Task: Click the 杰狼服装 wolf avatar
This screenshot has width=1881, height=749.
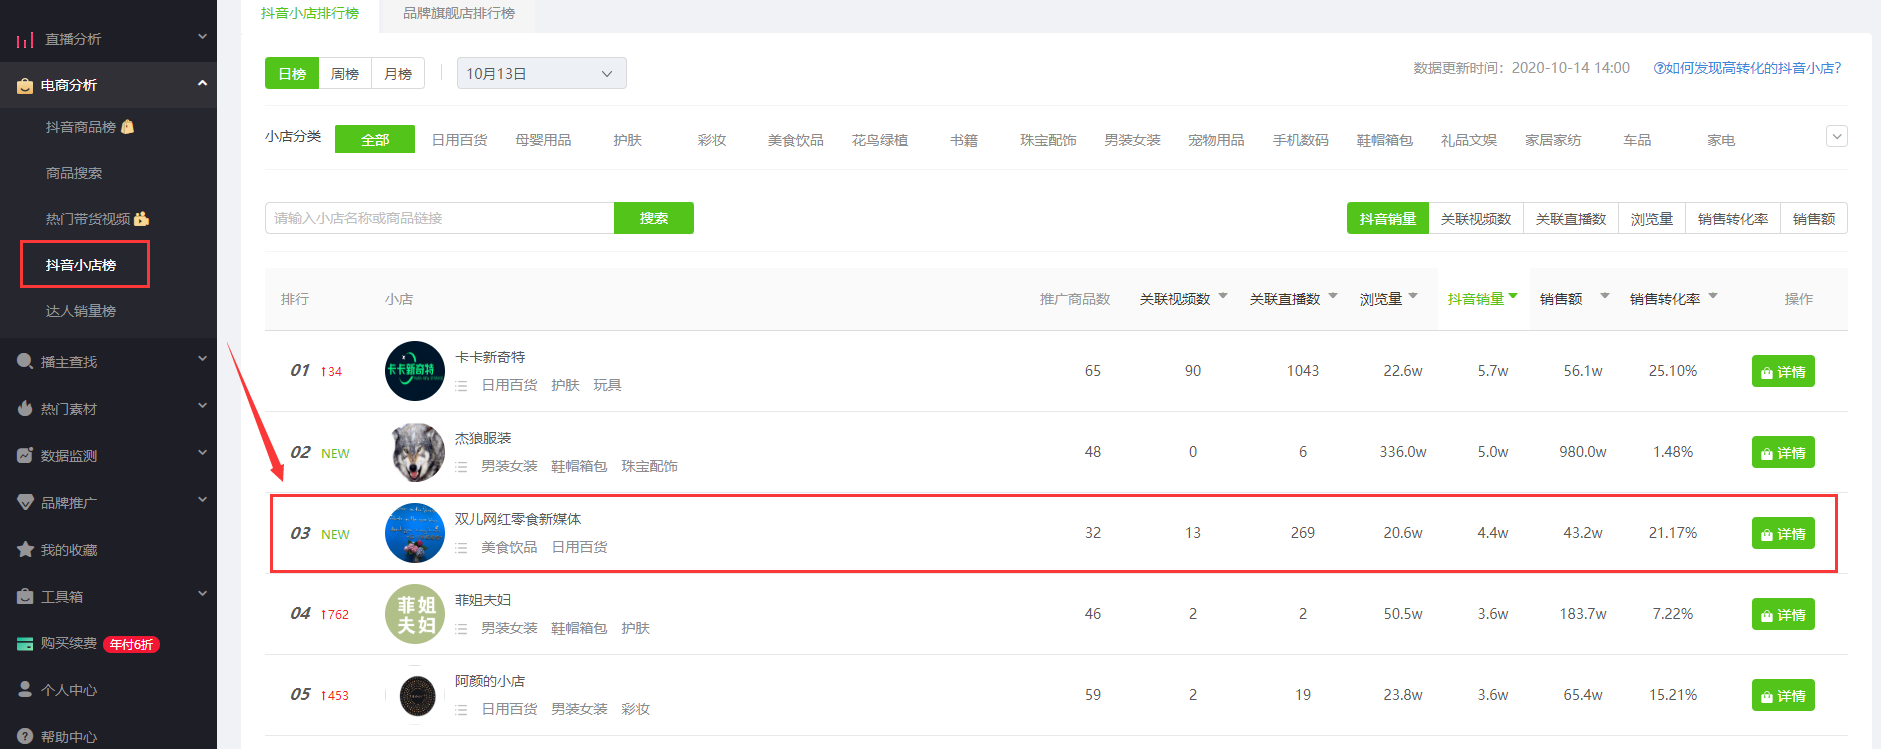Action: point(415,452)
